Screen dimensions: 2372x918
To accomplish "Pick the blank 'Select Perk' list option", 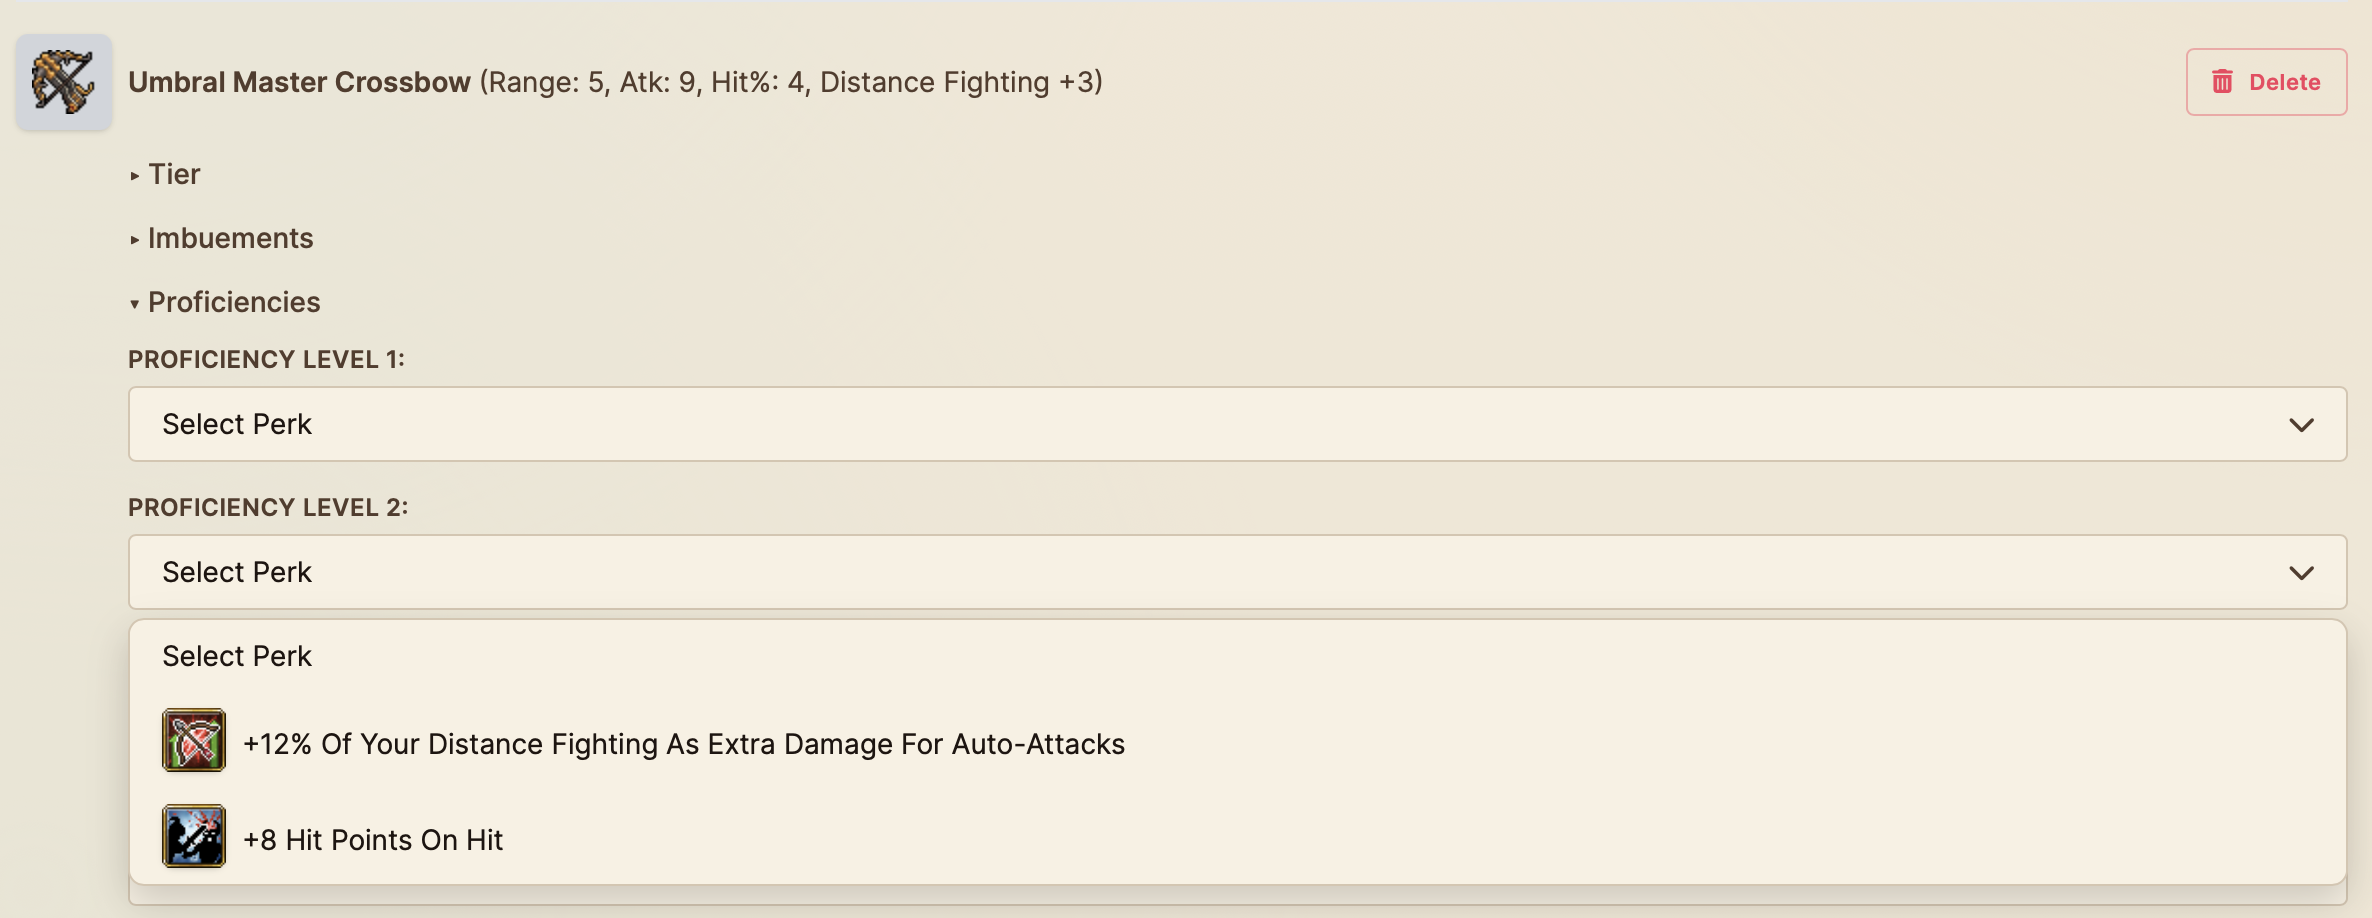I will coord(237,656).
